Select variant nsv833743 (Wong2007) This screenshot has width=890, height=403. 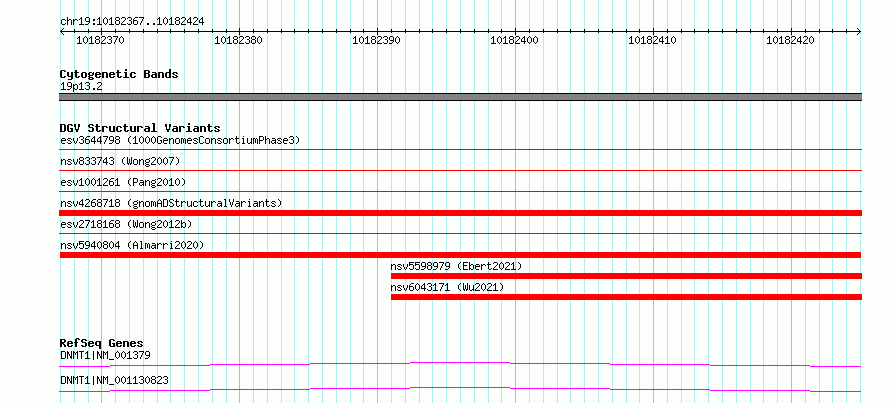click(x=120, y=161)
